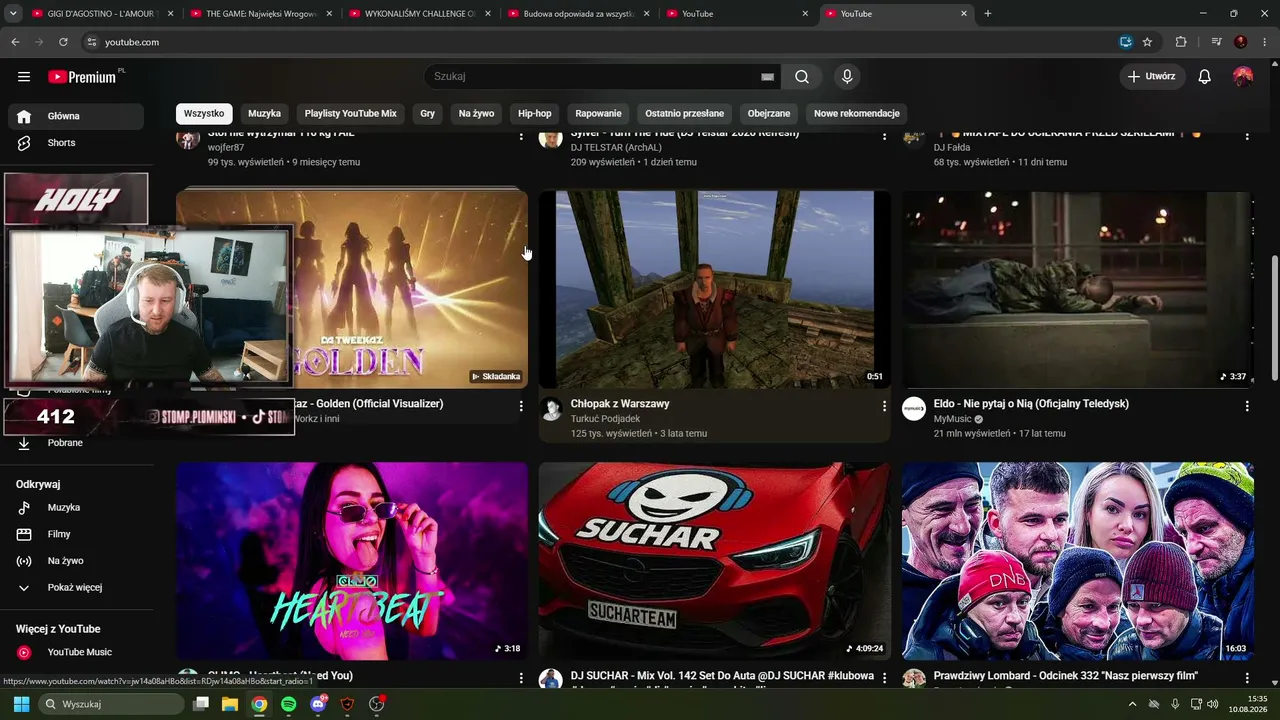Select the Nowe rekomendacje chip
1280x720 pixels.
(857, 114)
